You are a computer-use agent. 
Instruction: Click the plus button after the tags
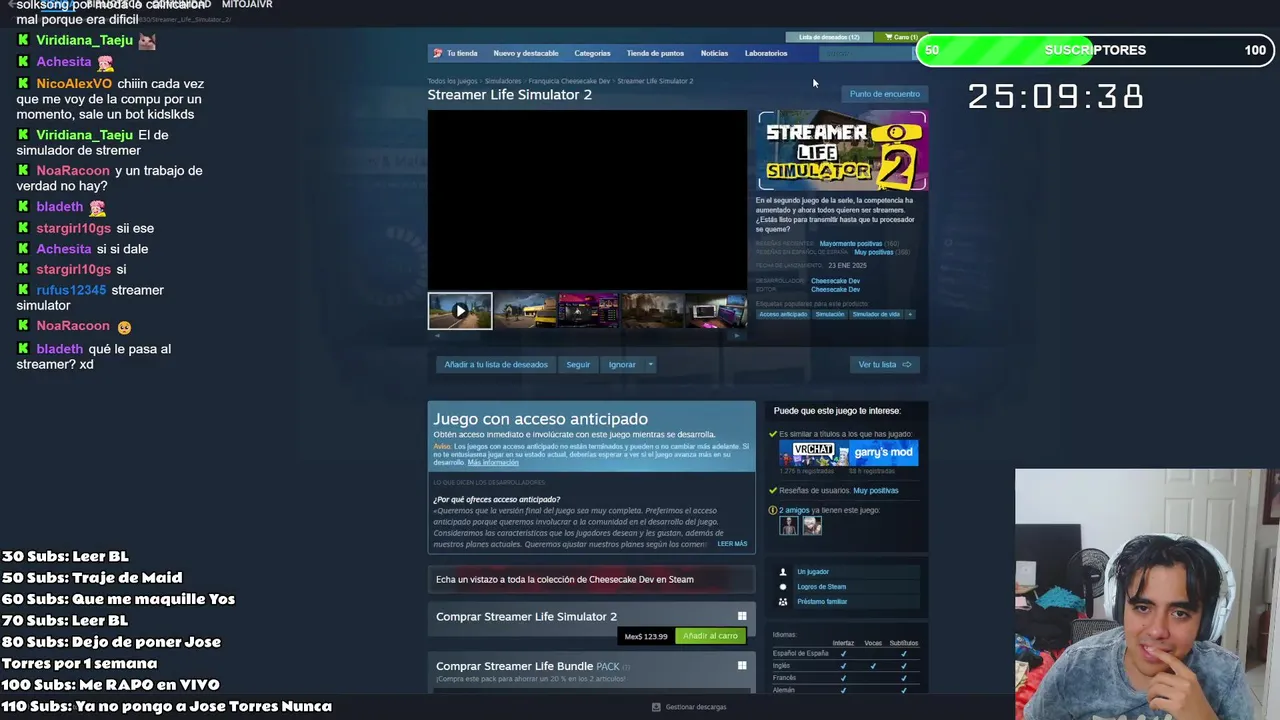click(x=909, y=314)
